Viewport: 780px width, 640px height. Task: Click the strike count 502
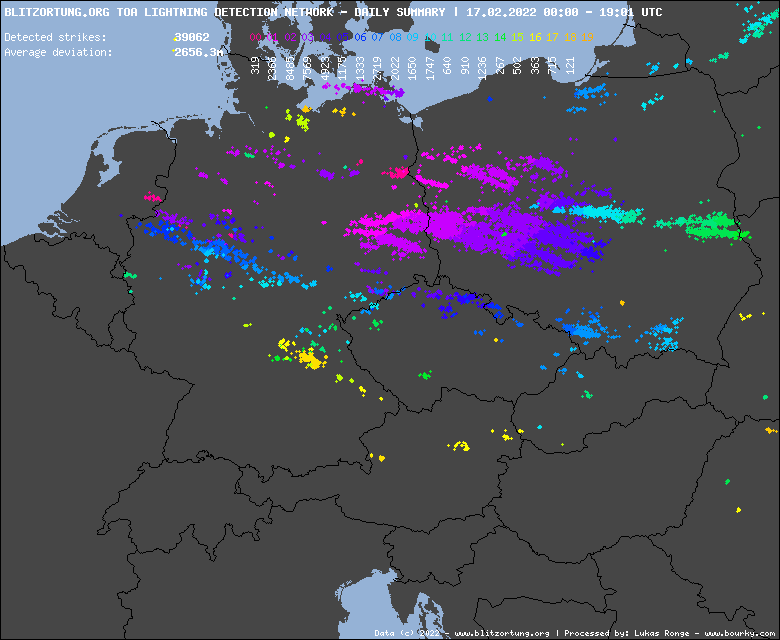[x=517, y=66]
